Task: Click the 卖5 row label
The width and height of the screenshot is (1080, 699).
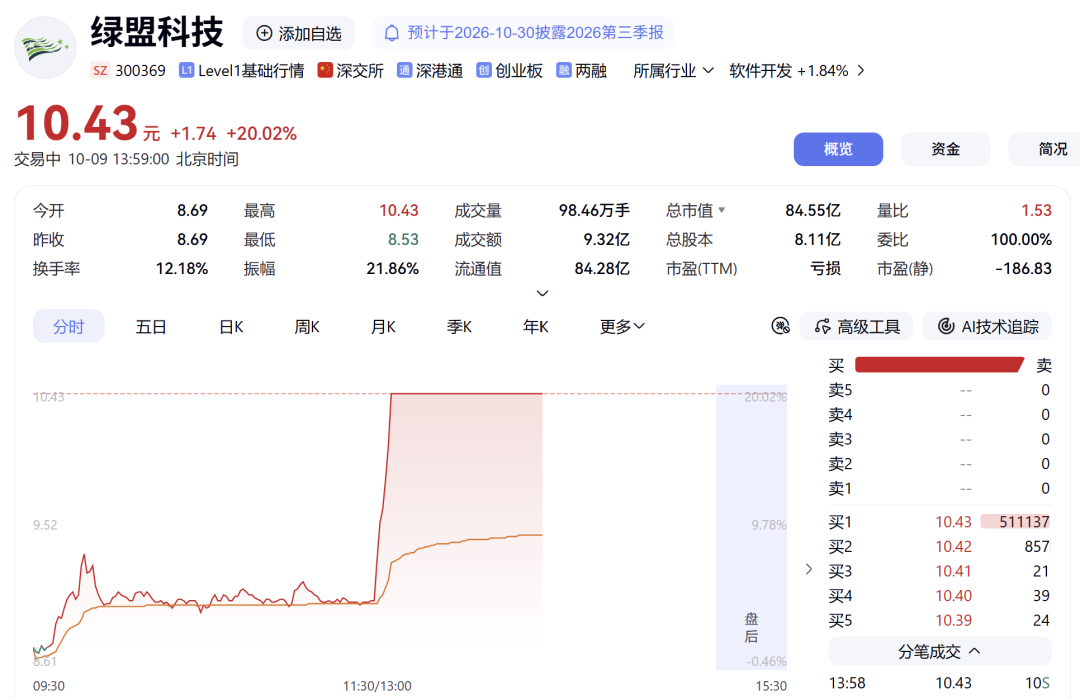Action: tap(840, 390)
